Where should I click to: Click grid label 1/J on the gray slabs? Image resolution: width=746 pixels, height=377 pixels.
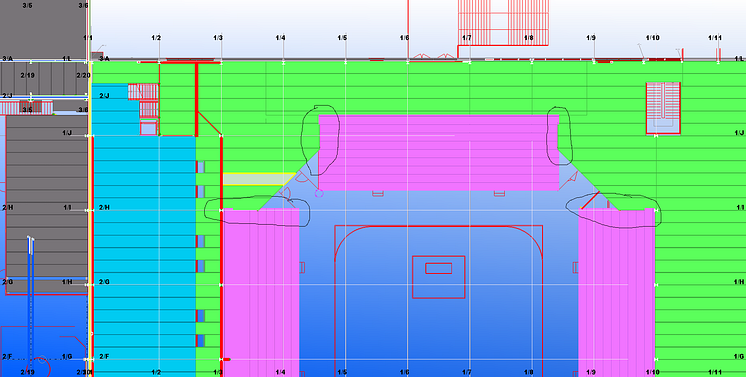(x=67, y=133)
